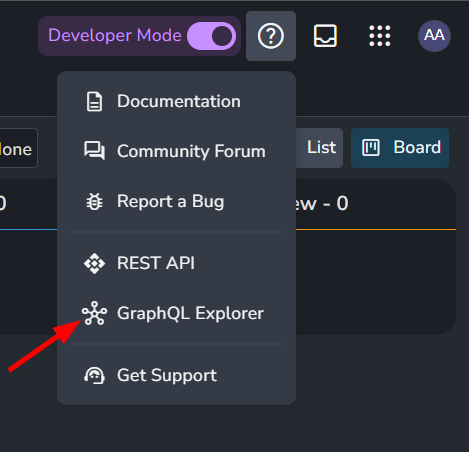Screen dimensions: 469x452
Task: Click the Get Support headset icon
Action: [94, 375]
